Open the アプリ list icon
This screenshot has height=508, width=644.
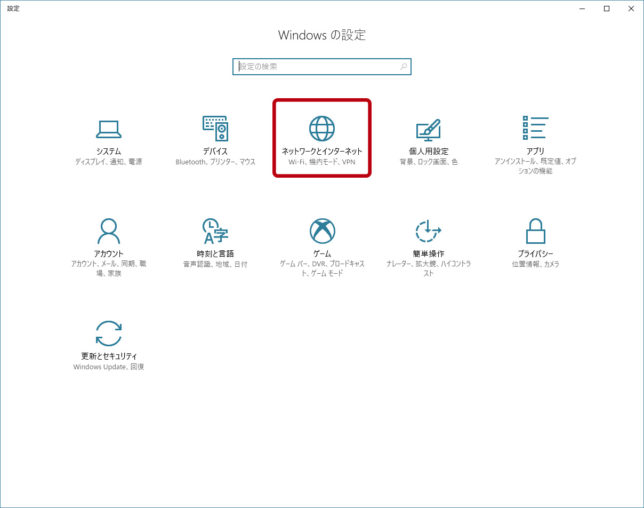535,128
